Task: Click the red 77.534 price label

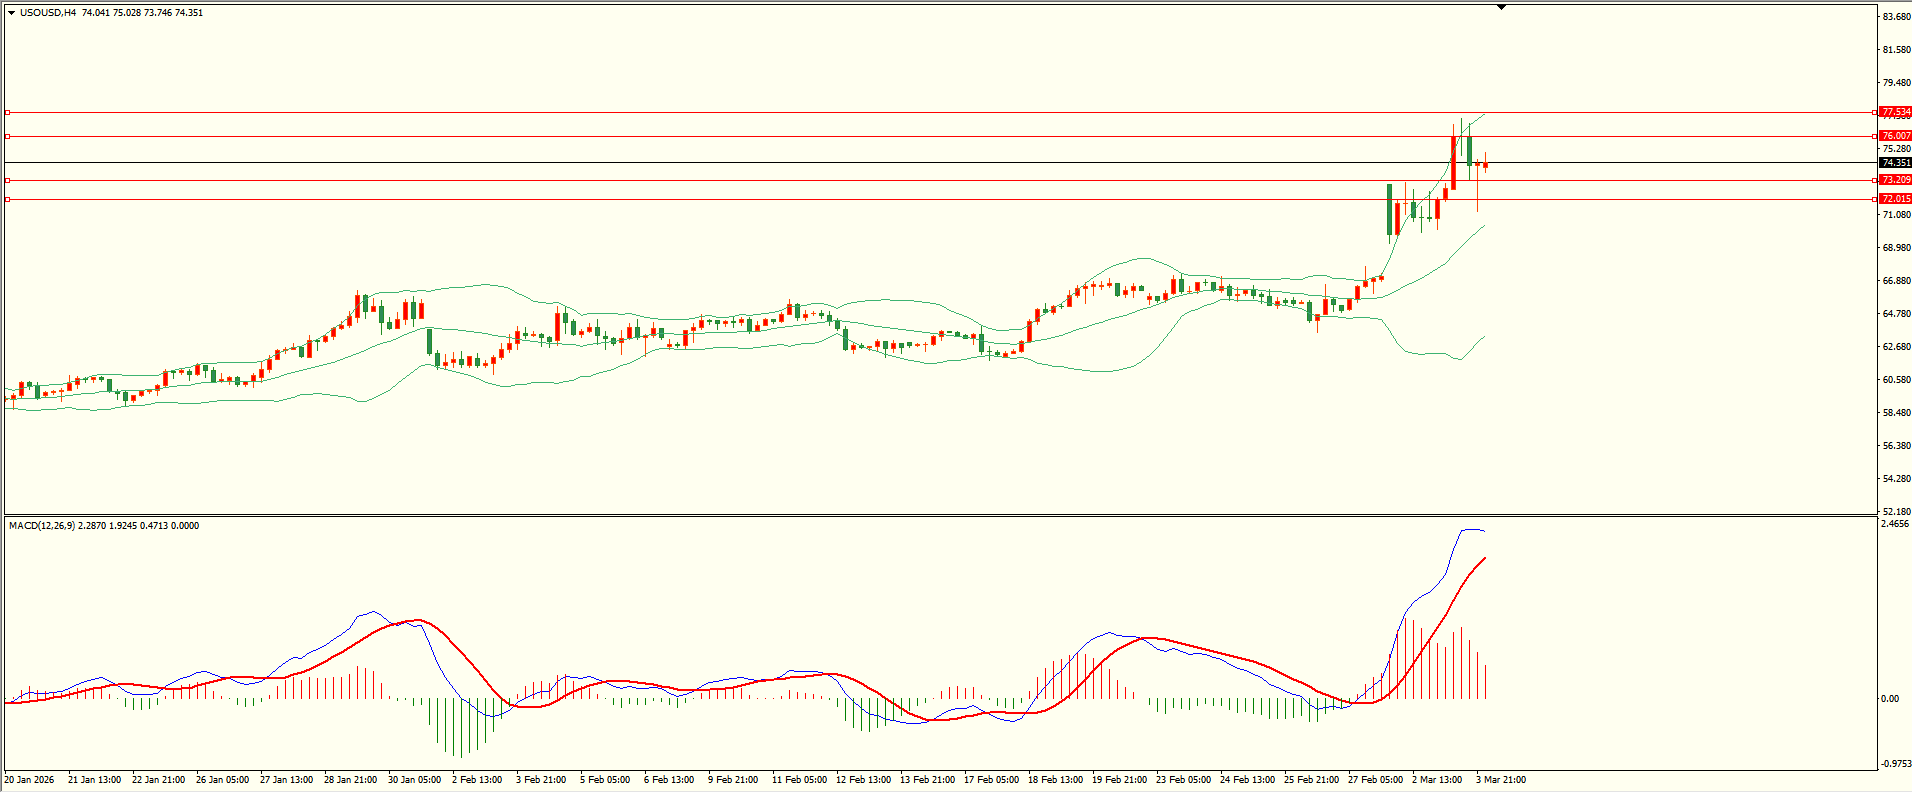Action: (1895, 112)
